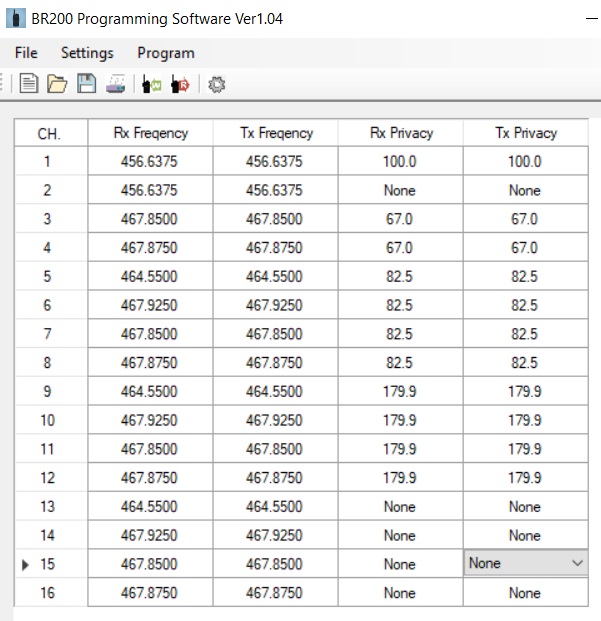Save using the floppy disk icon

(x=86, y=84)
